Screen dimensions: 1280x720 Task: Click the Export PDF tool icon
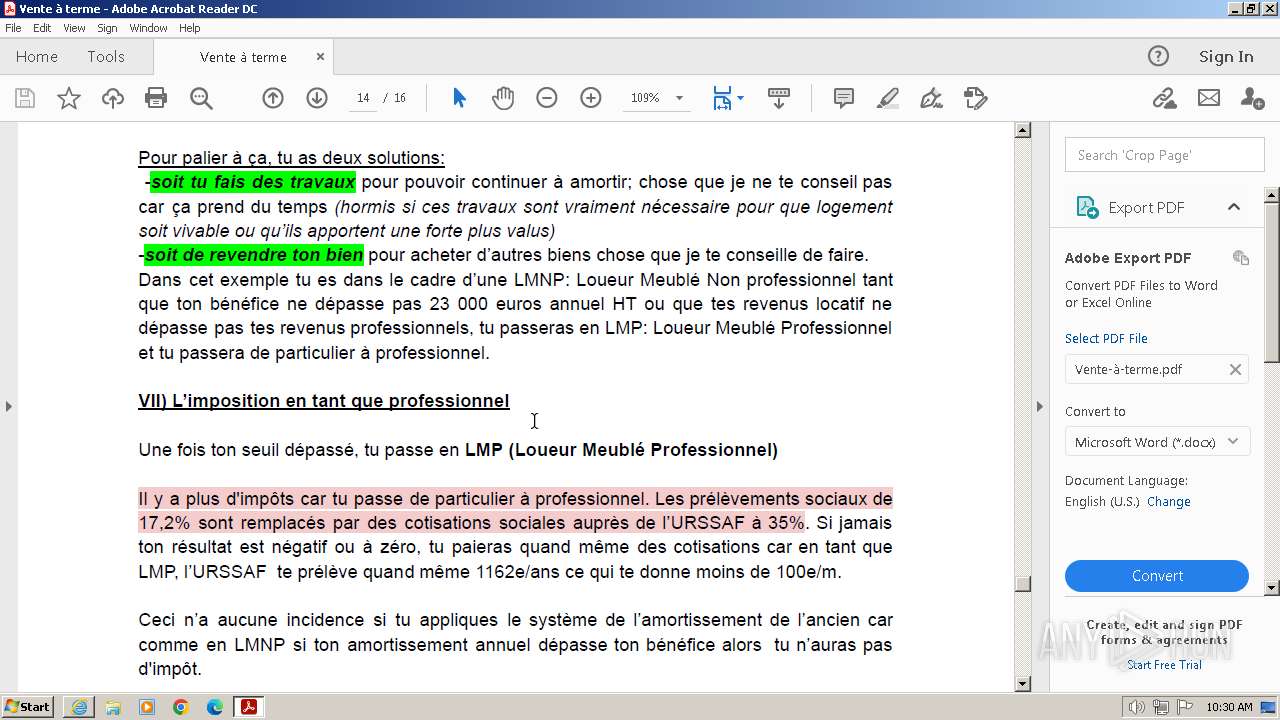[1087, 207]
